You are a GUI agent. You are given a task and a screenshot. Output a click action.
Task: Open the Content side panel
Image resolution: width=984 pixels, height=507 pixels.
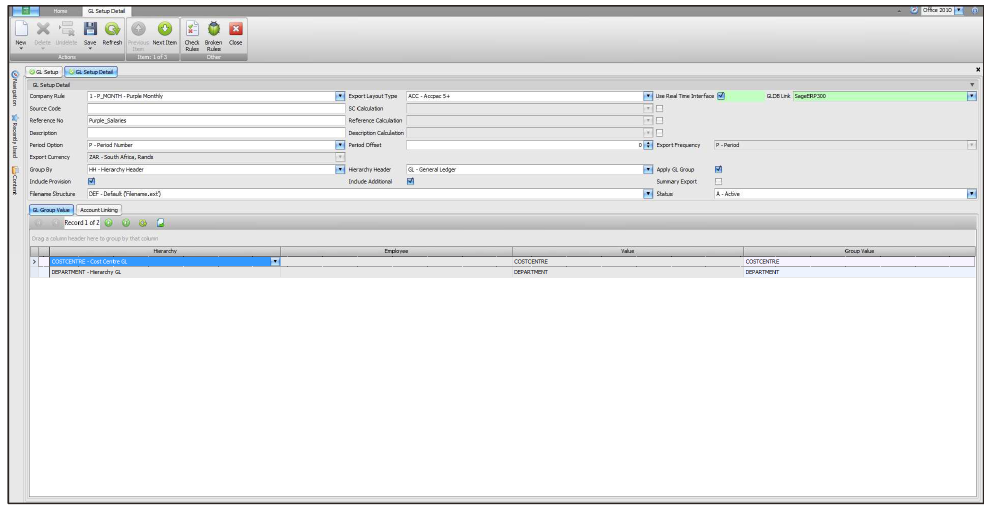(15, 179)
